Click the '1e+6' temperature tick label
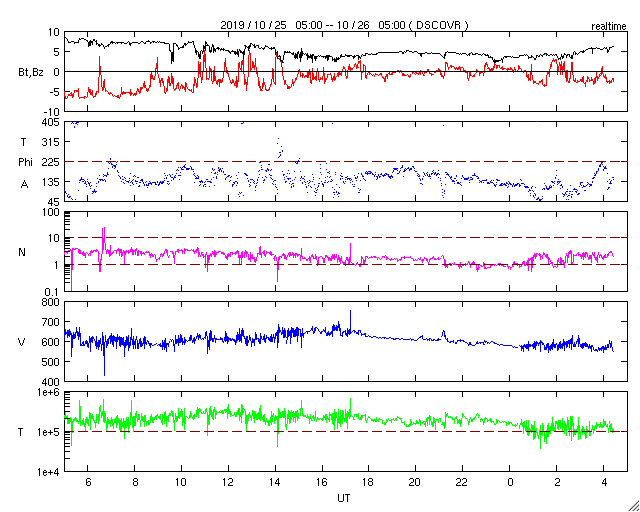 tap(49, 392)
